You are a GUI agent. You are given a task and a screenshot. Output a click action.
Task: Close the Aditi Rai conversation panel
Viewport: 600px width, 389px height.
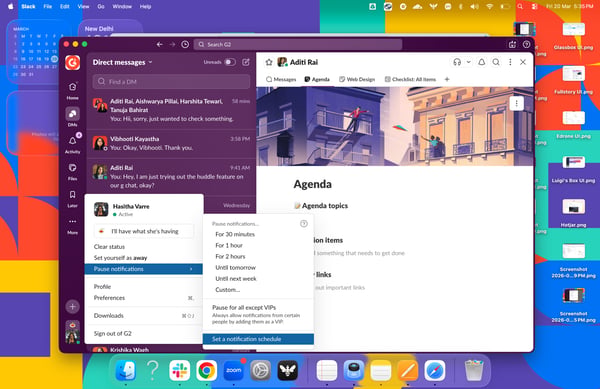[x=523, y=62]
